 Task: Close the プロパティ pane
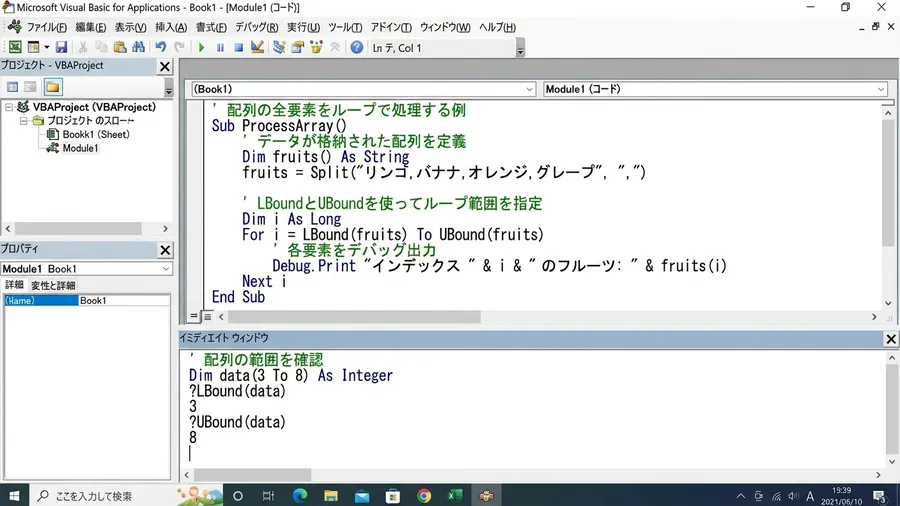pyautogui.click(x=165, y=250)
